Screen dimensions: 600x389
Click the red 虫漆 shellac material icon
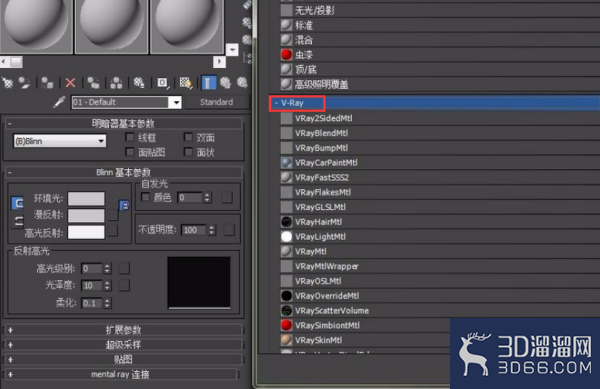pos(286,55)
